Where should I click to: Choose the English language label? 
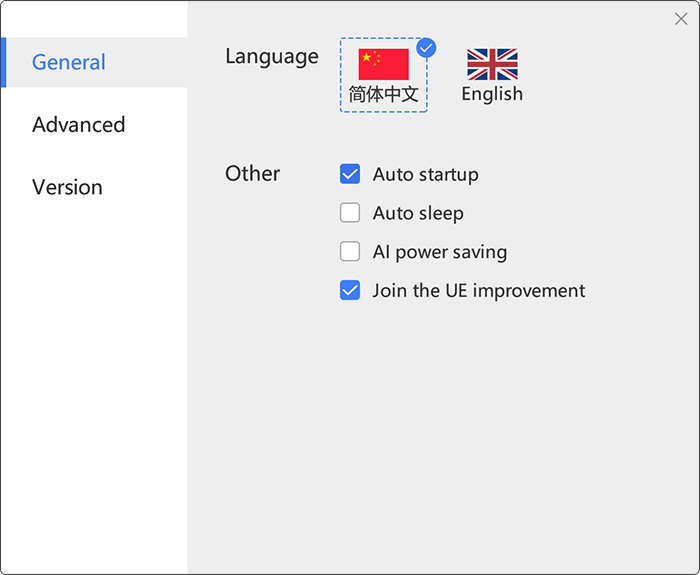[492, 94]
